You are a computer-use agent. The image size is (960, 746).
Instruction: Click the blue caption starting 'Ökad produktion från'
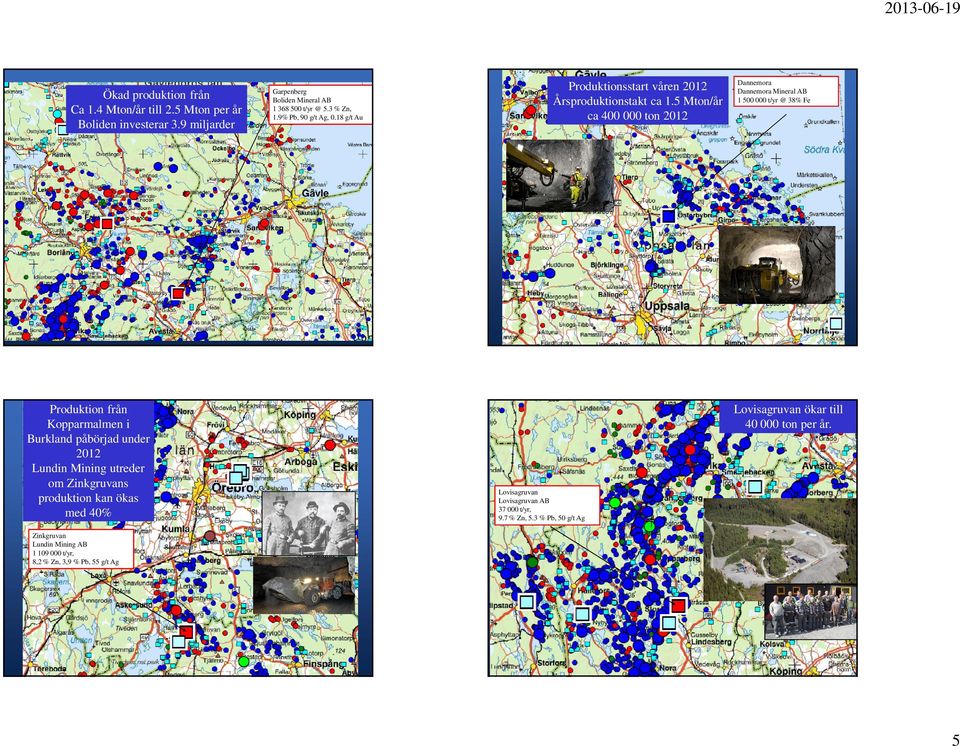click(156, 110)
